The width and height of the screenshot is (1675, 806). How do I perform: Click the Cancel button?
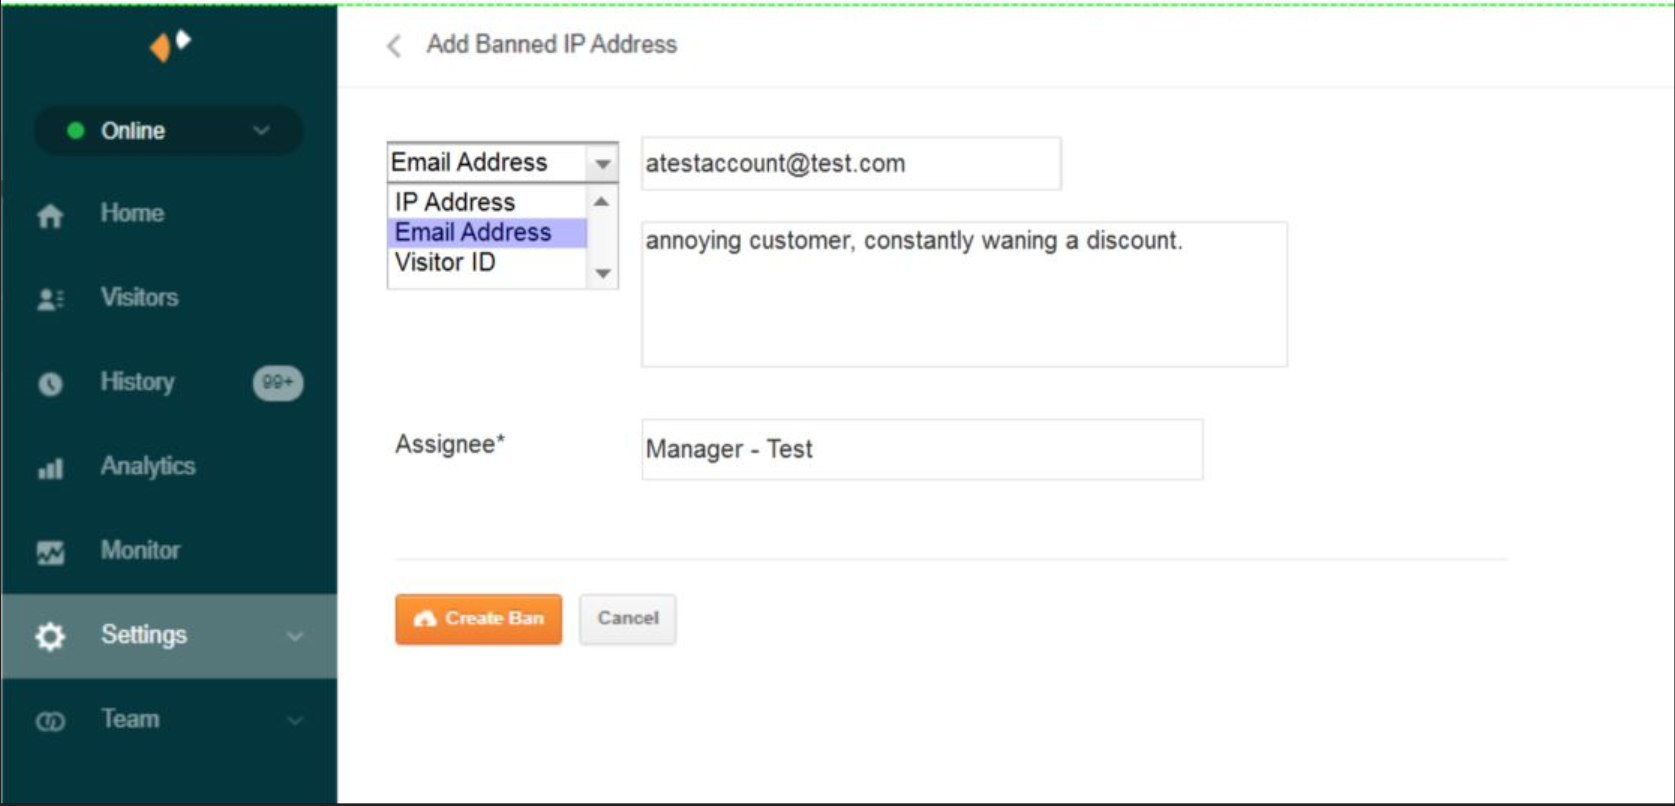tap(627, 619)
